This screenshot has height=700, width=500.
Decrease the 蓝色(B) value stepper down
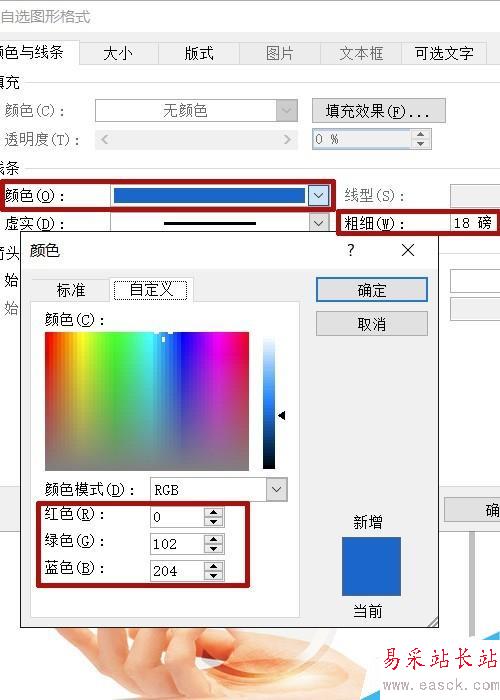point(214,575)
